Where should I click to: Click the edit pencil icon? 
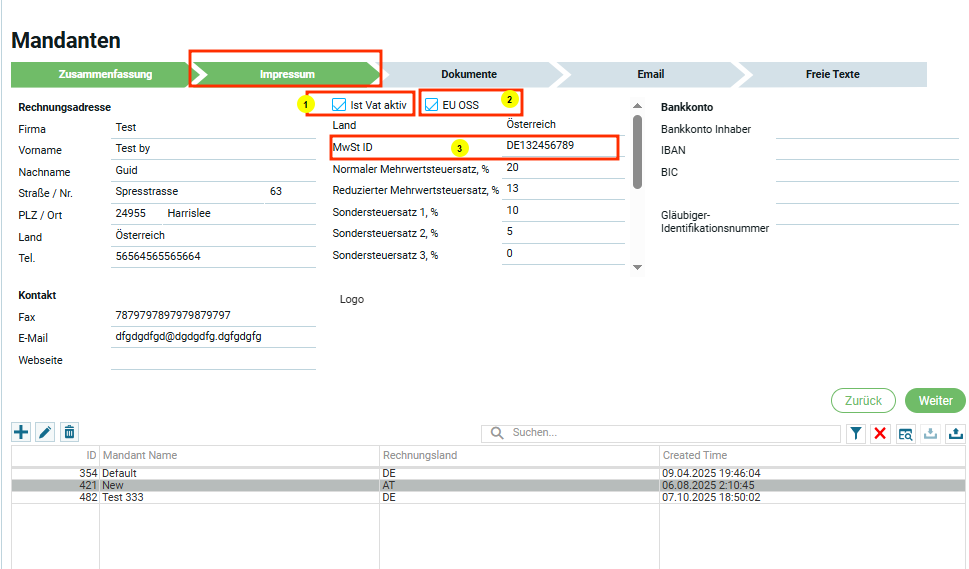(x=45, y=432)
